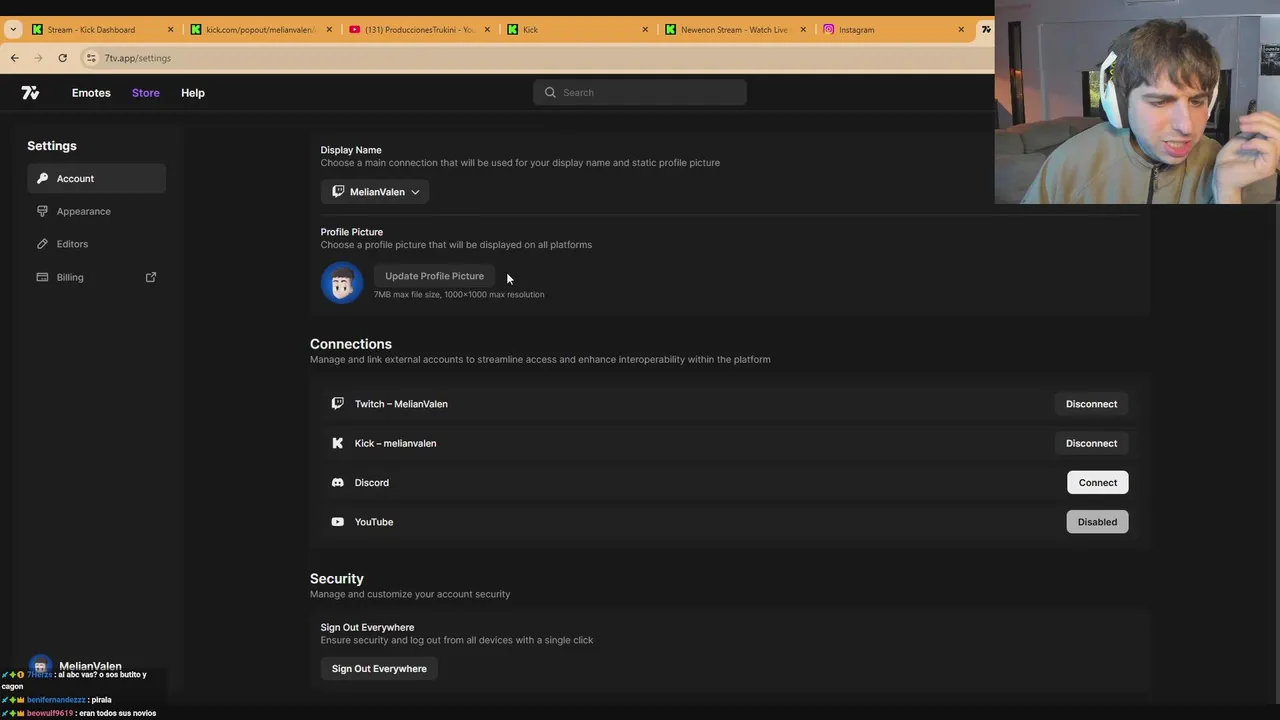
Task: Click the Search input field
Action: click(640, 92)
